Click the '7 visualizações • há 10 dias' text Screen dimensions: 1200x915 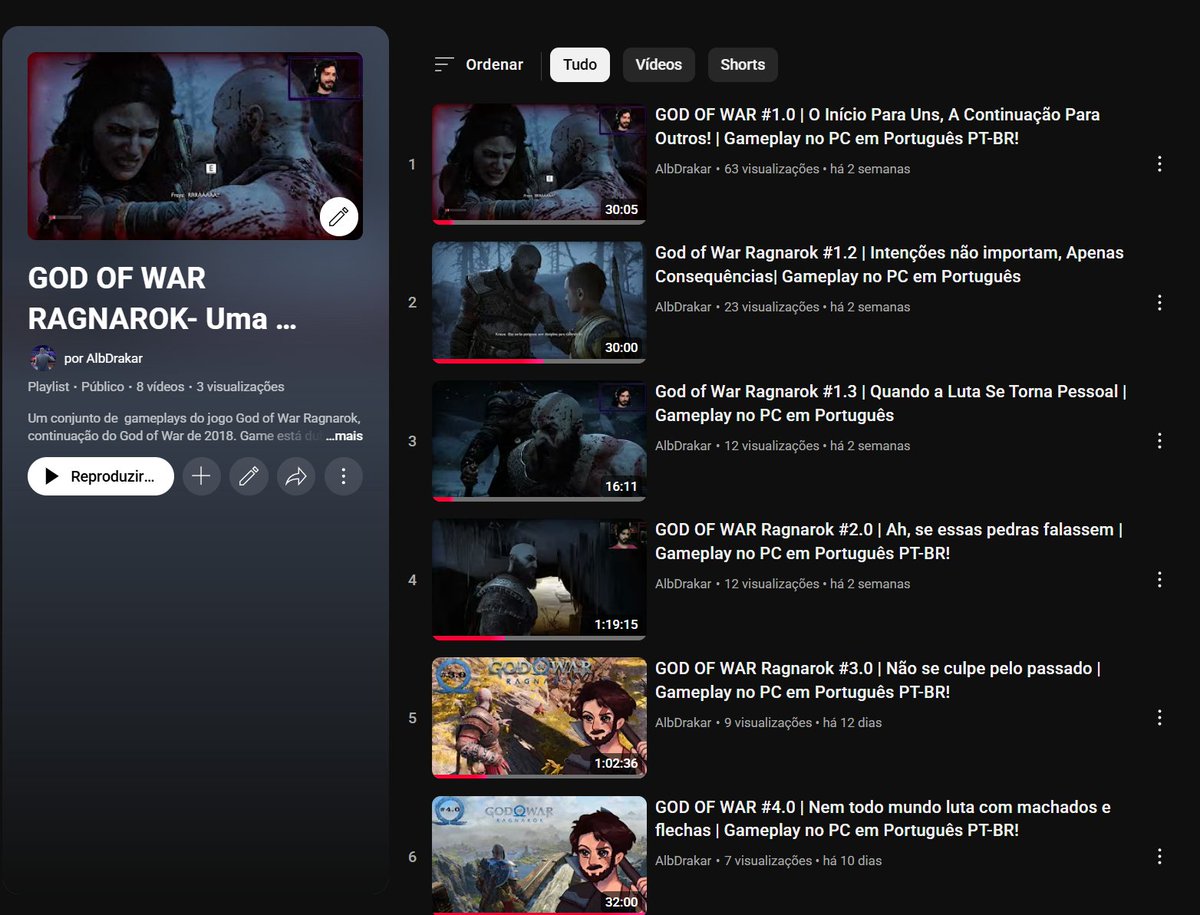803,860
